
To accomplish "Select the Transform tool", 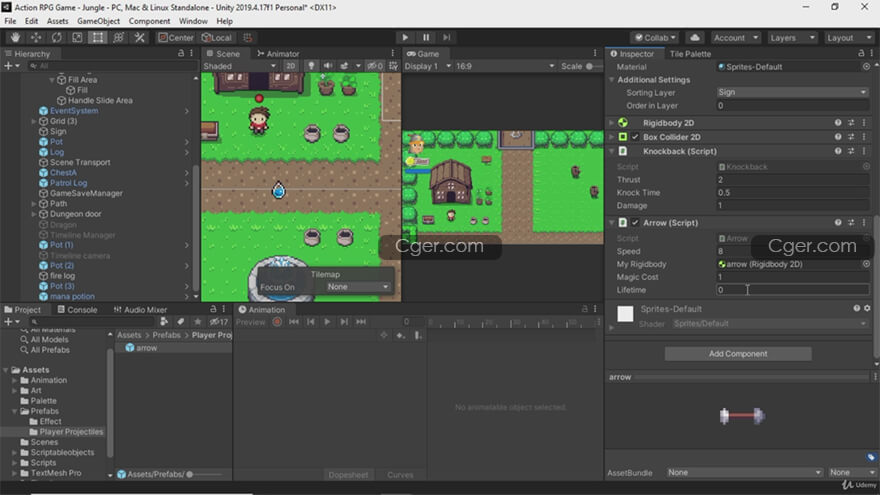I will [119, 38].
